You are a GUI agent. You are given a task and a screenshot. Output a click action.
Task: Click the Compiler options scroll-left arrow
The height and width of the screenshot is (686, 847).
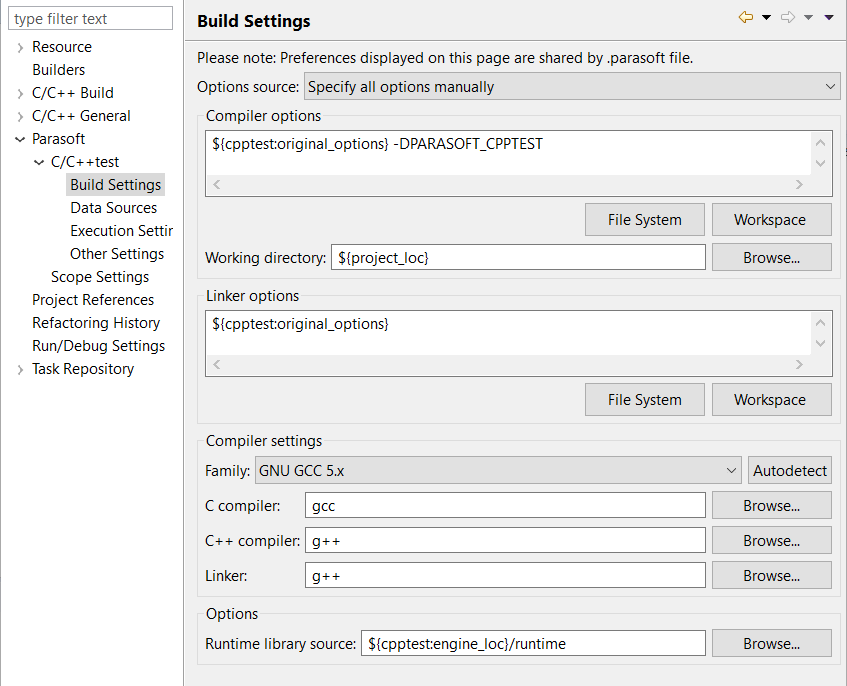(217, 184)
